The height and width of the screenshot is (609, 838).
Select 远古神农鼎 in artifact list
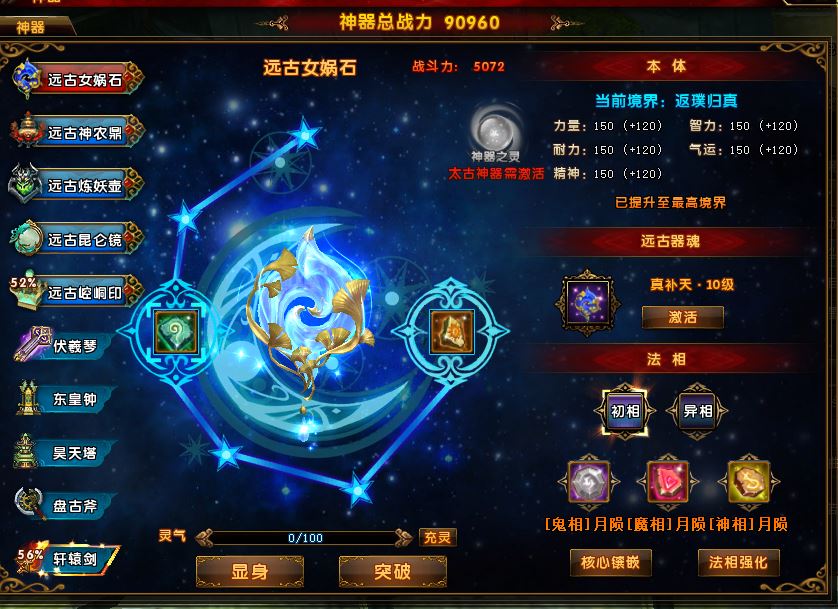pyautogui.click(x=77, y=132)
